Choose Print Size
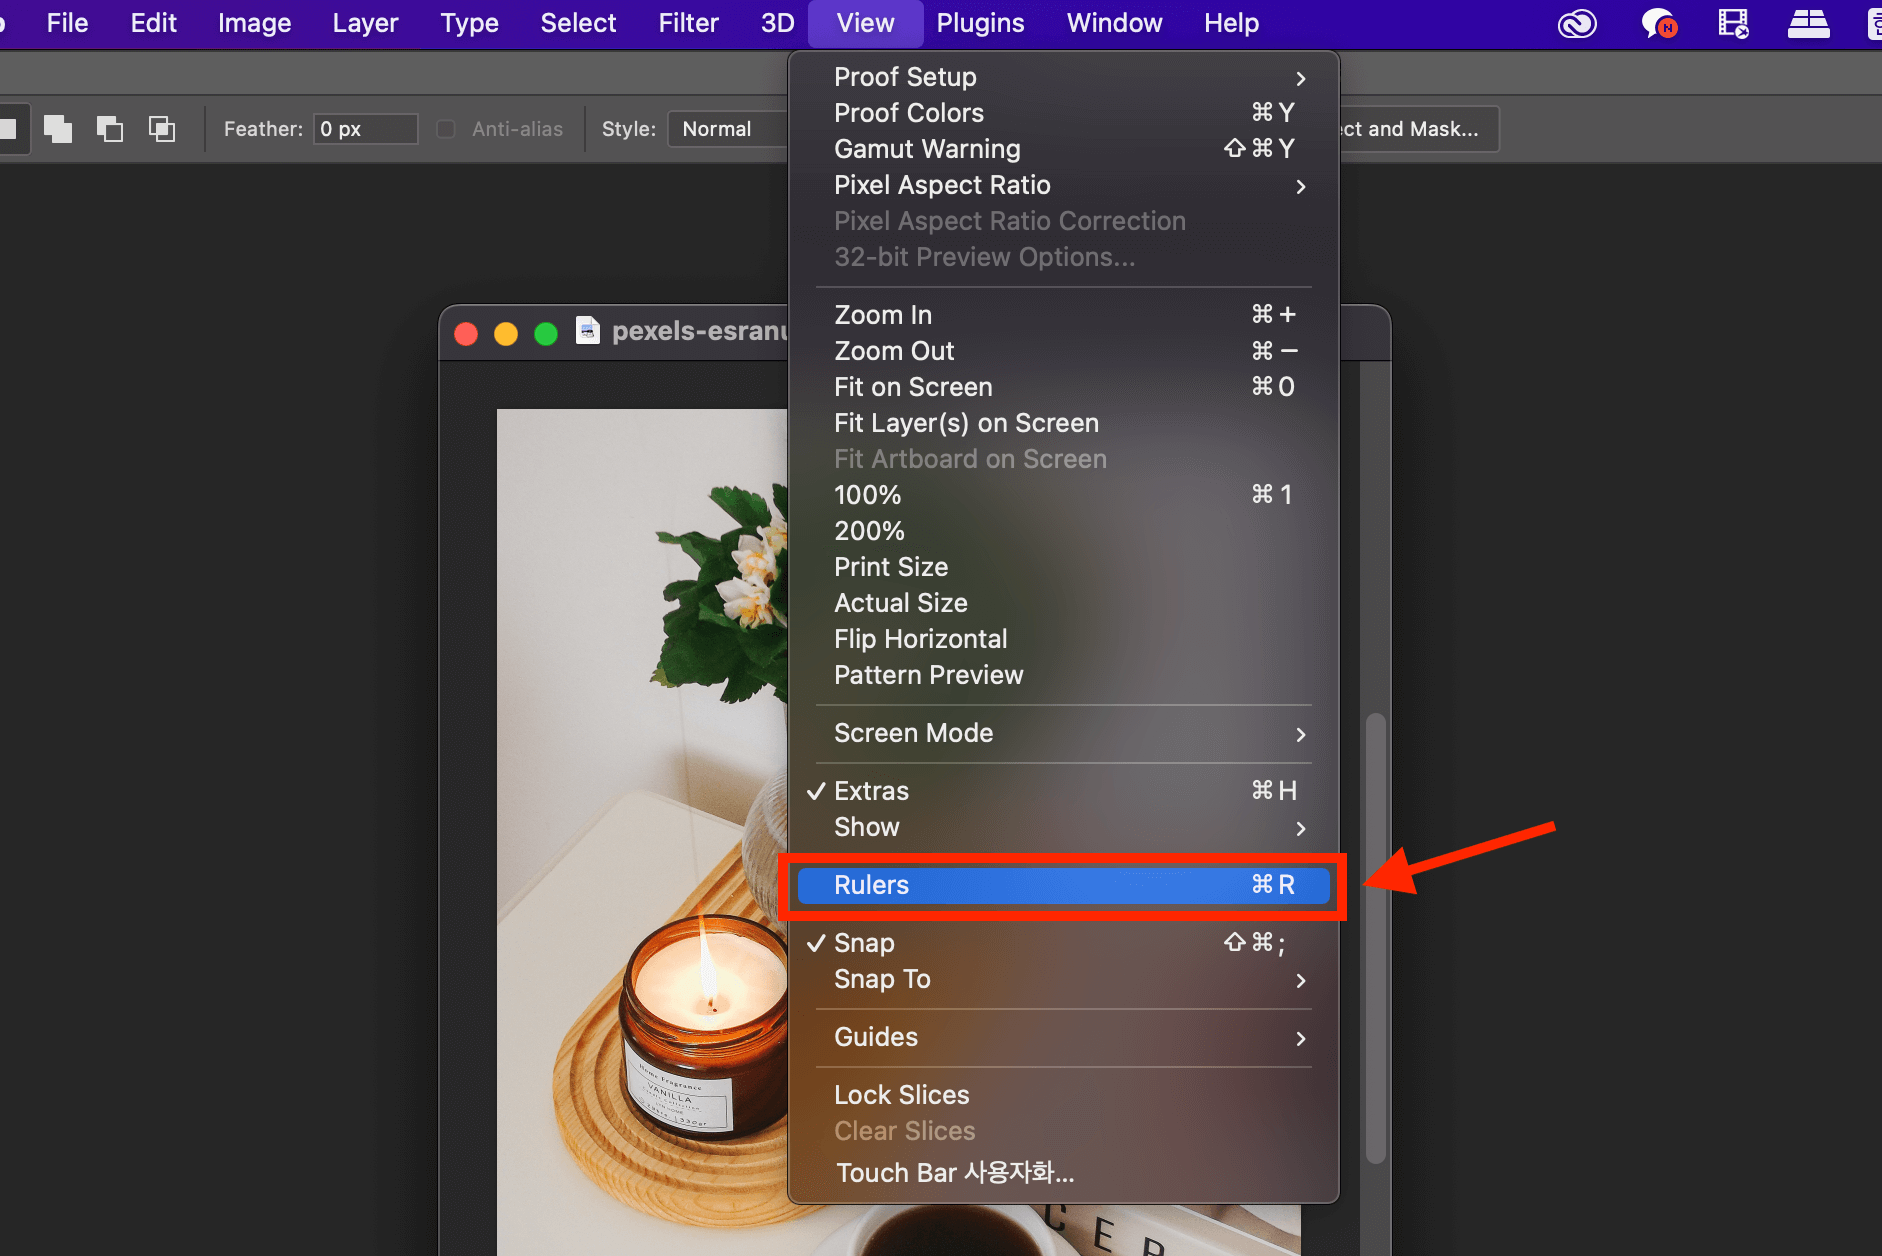 (1063, 567)
